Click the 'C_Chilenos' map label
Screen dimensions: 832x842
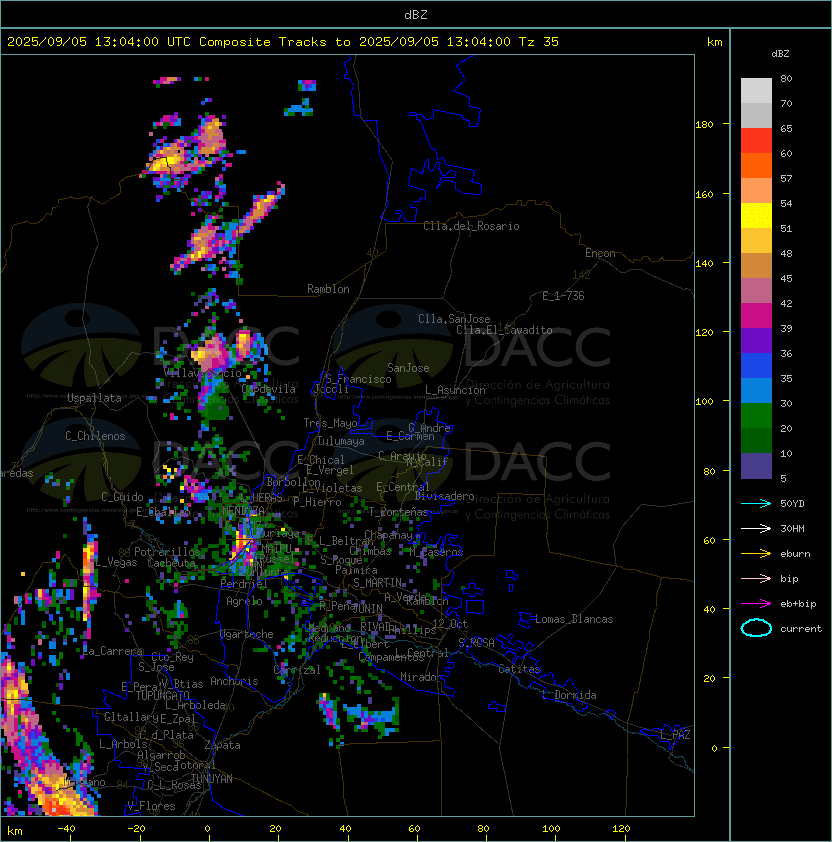click(95, 436)
